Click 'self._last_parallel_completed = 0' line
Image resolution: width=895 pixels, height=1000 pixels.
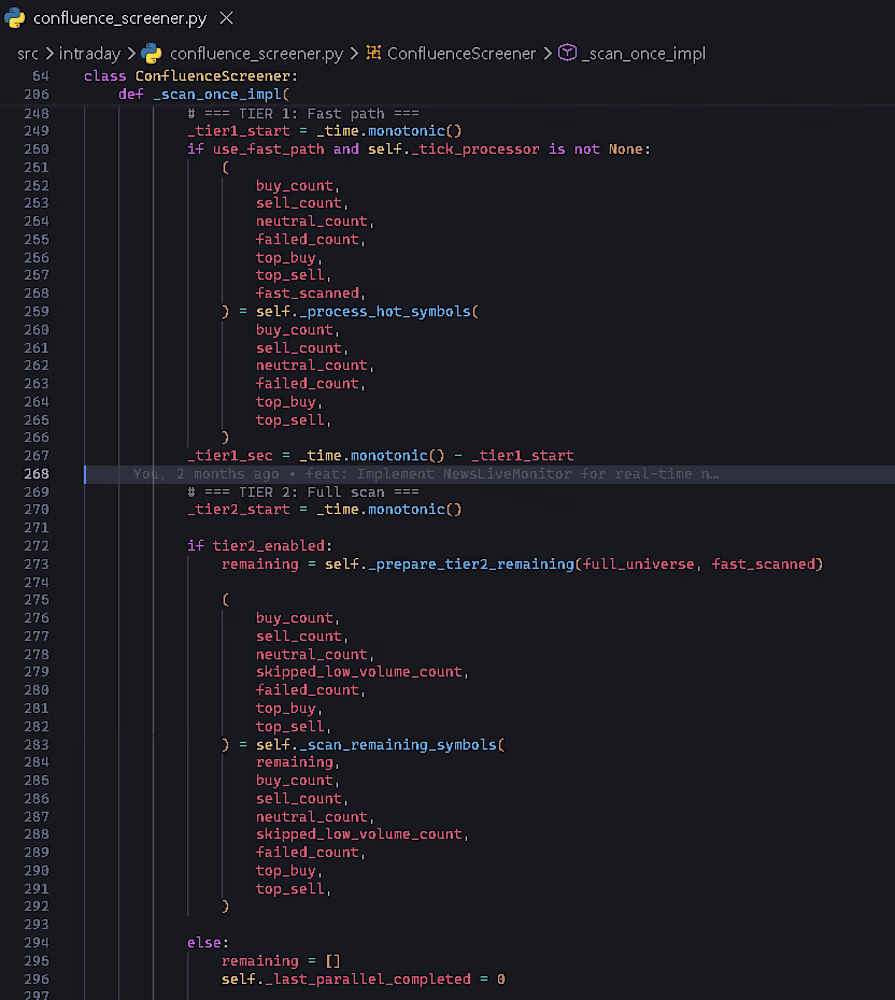pos(364,980)
